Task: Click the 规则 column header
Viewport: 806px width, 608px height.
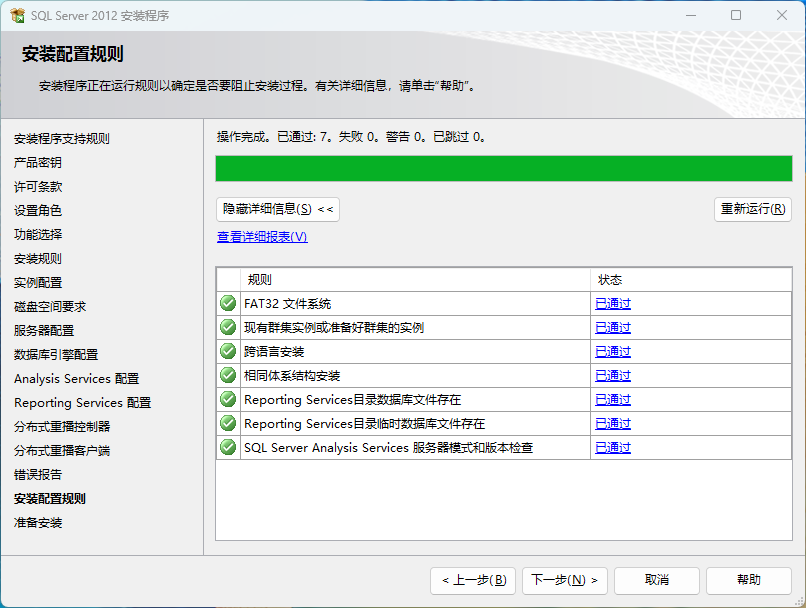Action: coord(415,280)
